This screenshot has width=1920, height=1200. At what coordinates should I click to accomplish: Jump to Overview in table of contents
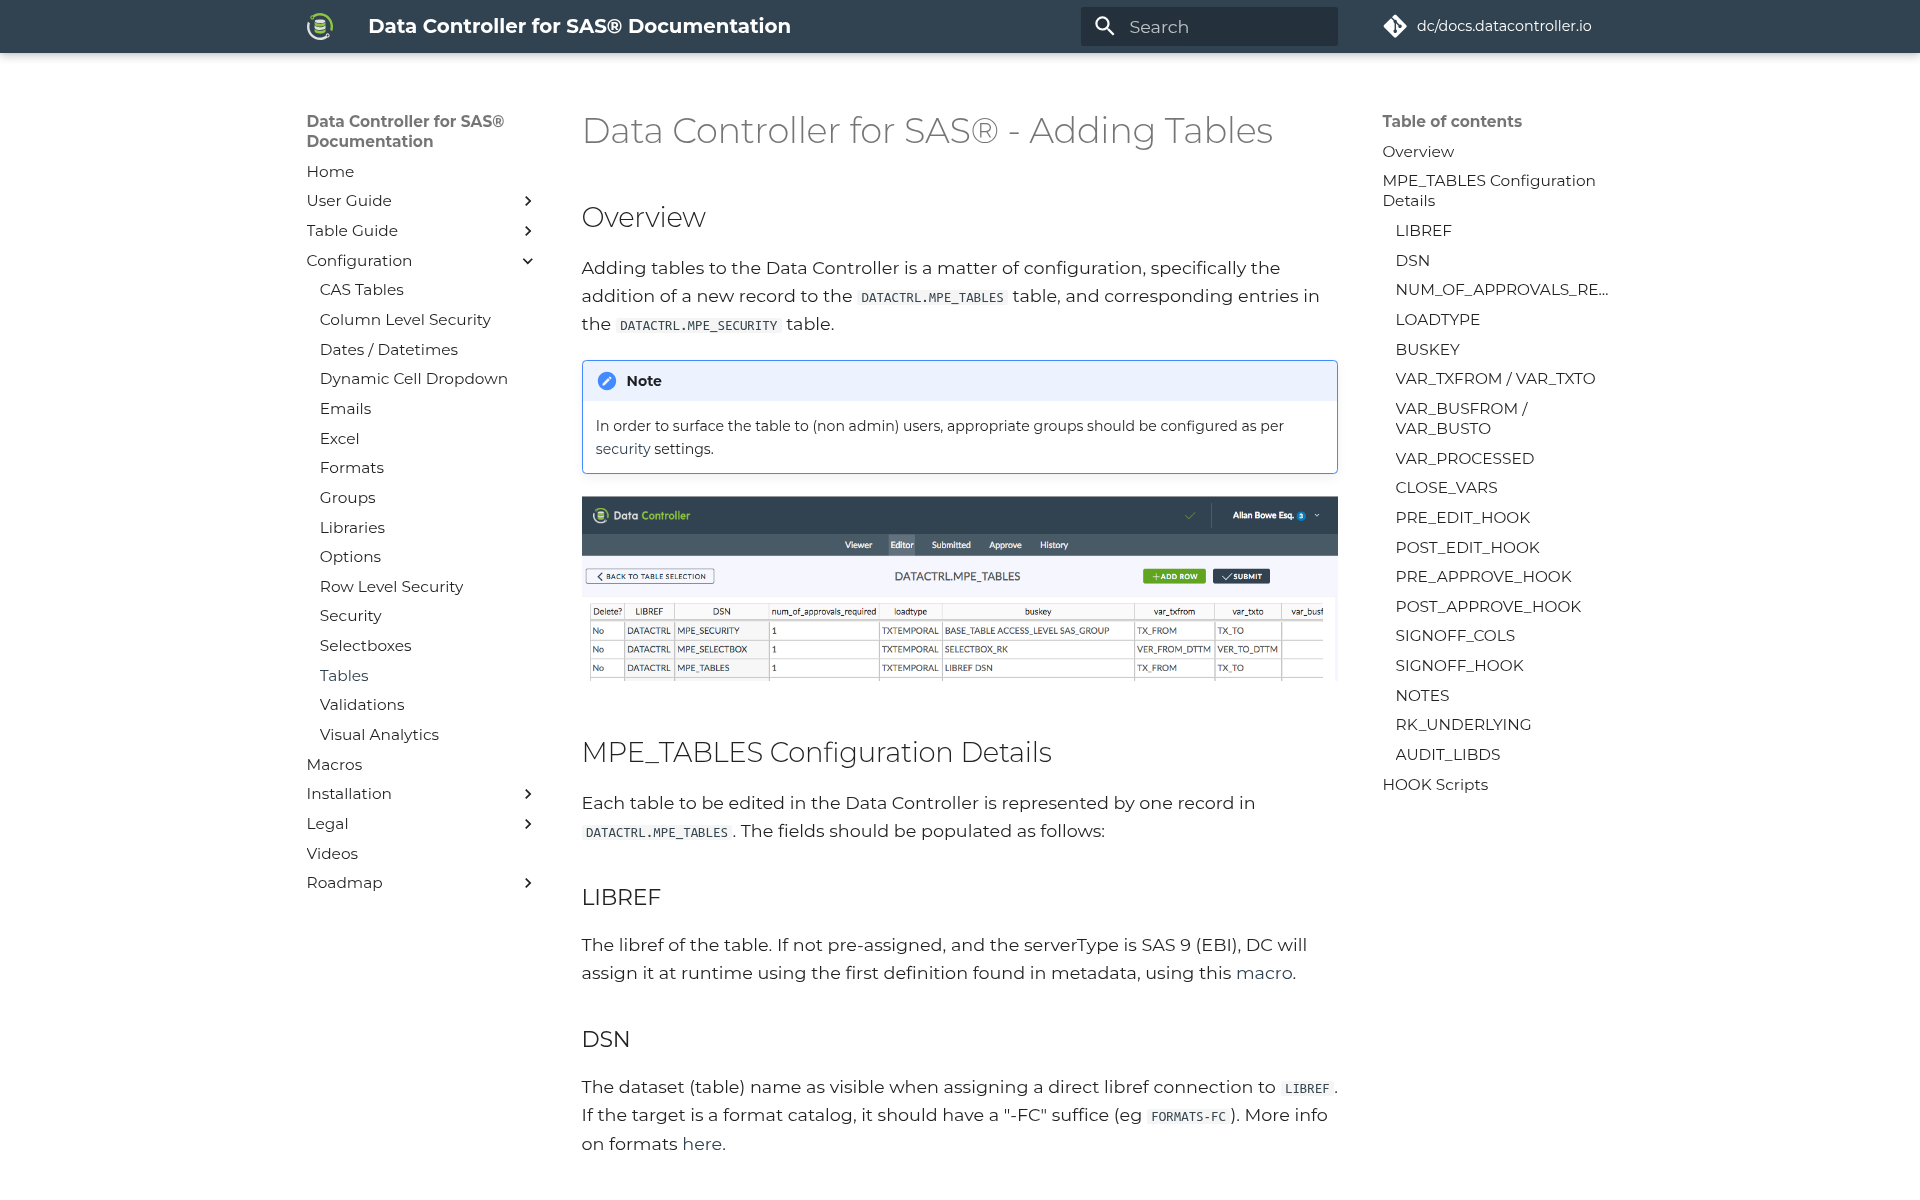coord(1418,152)
